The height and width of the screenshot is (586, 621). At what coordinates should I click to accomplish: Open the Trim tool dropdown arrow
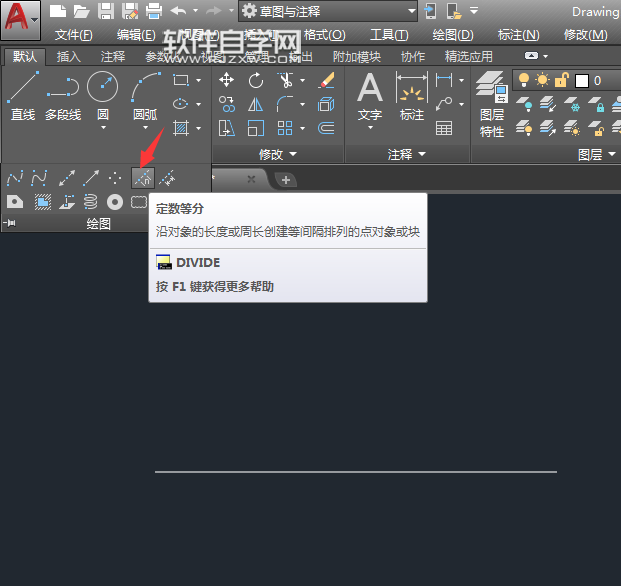tap(303, 80)
